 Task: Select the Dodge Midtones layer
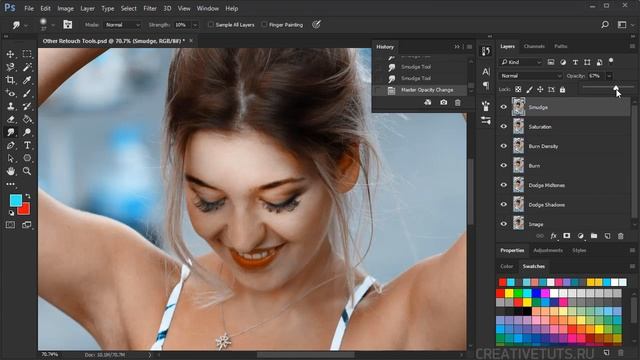564,185
